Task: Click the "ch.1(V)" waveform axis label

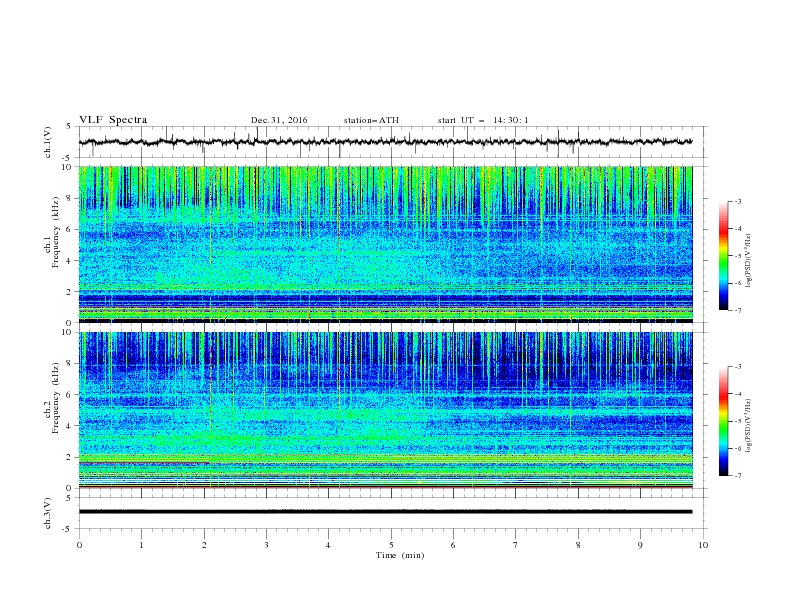Action: [x=48, y=142]
